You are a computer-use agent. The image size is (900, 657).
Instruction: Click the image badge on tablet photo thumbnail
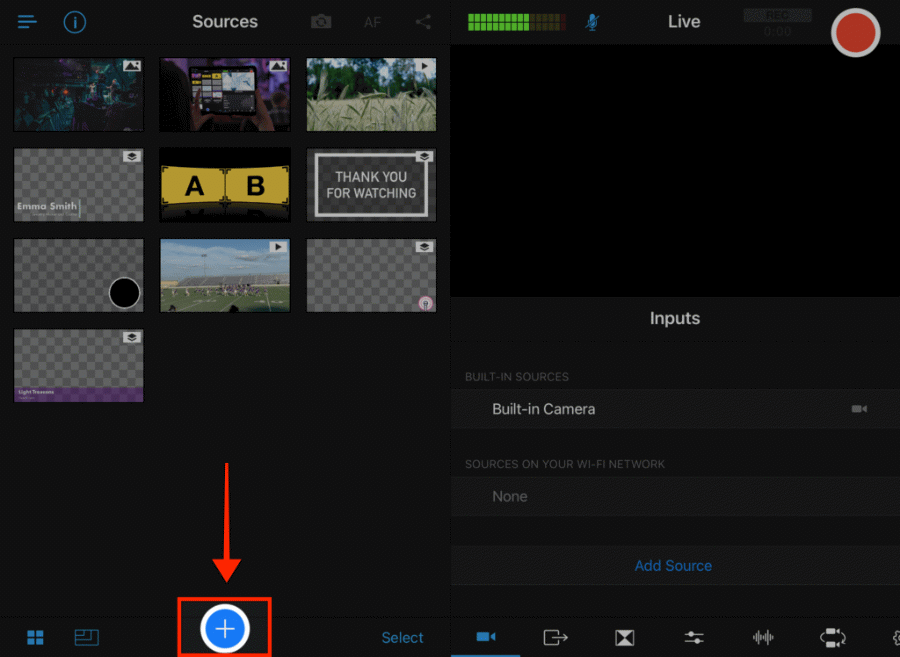(278, 66)
